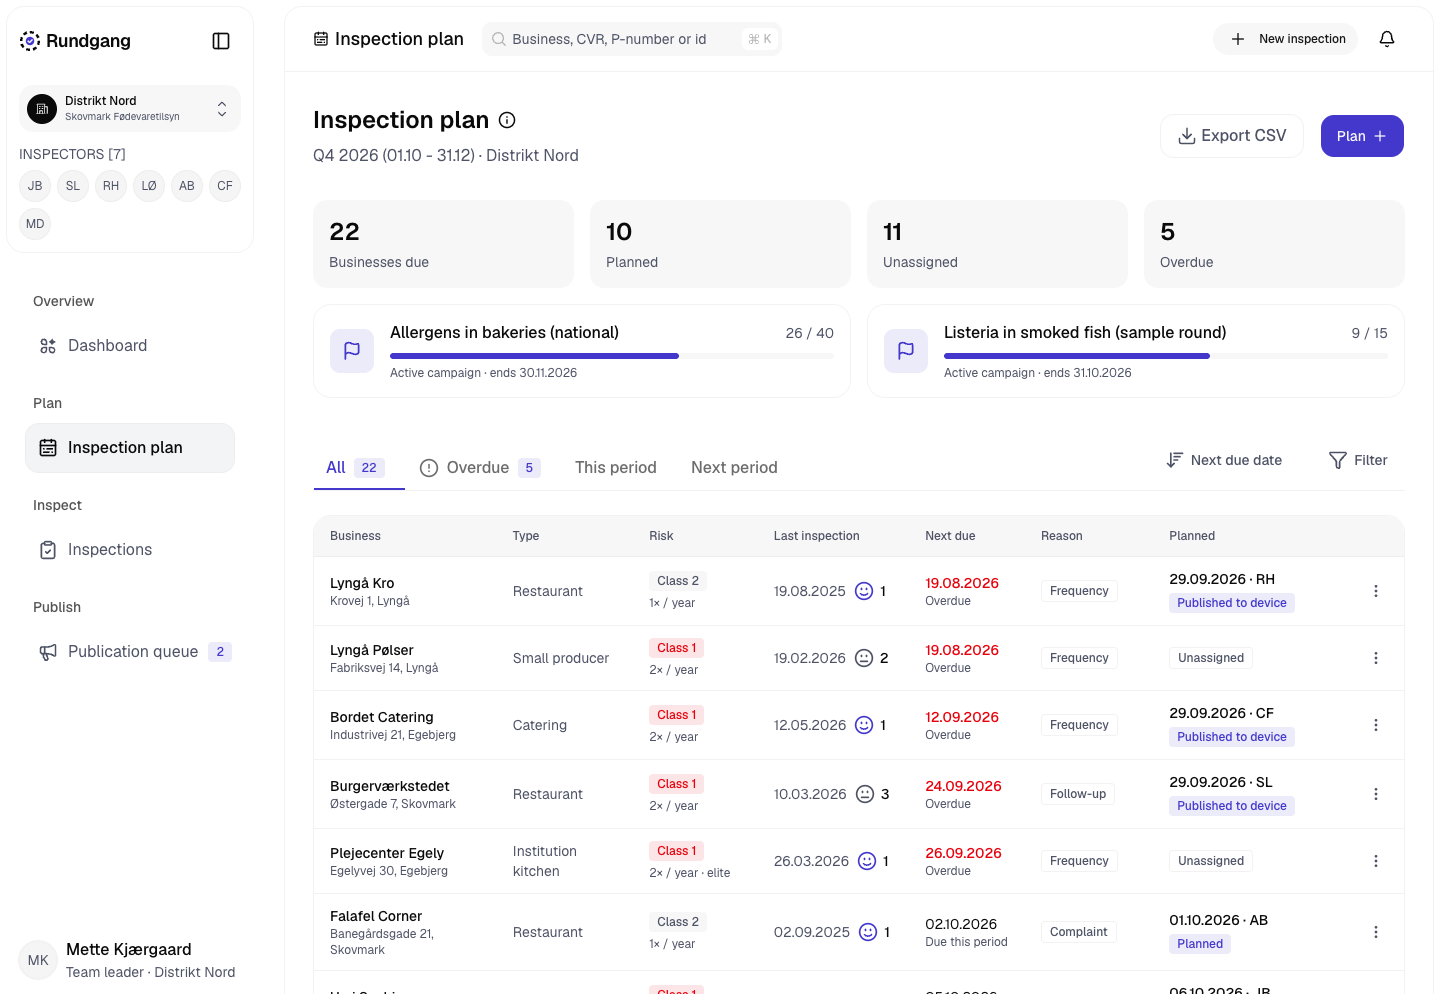Select inspector CF avatar
The width and height of the screenshot is (1440, 1000).
(x=225, y=186)
